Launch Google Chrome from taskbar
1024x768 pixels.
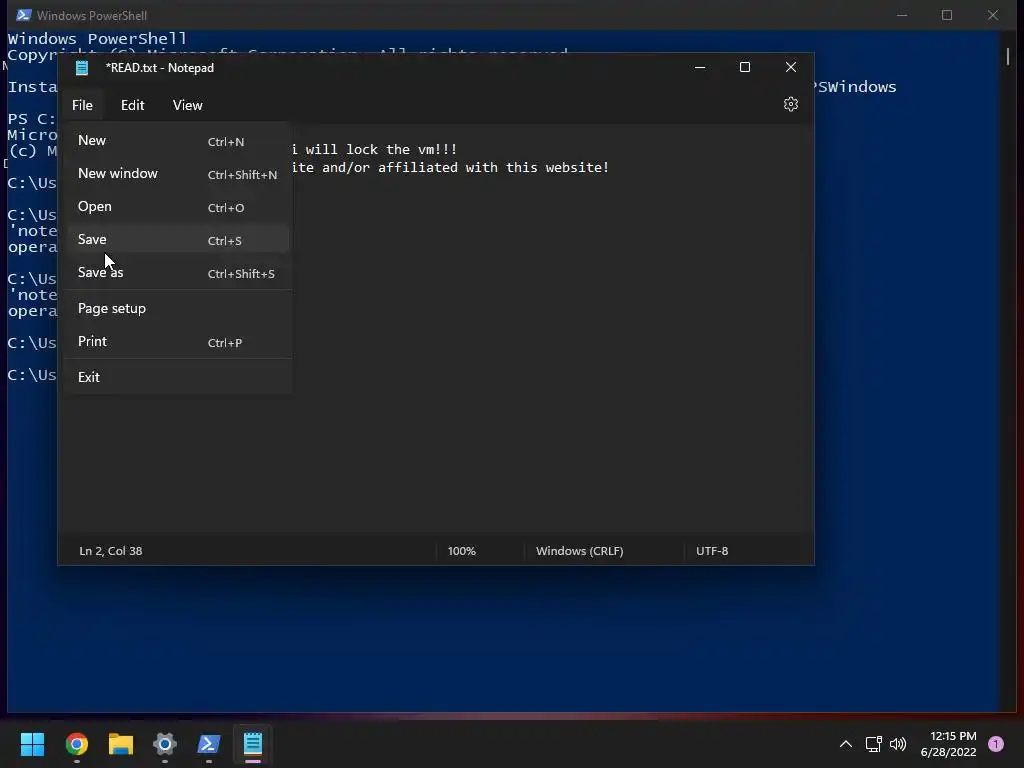coord(76,744)
